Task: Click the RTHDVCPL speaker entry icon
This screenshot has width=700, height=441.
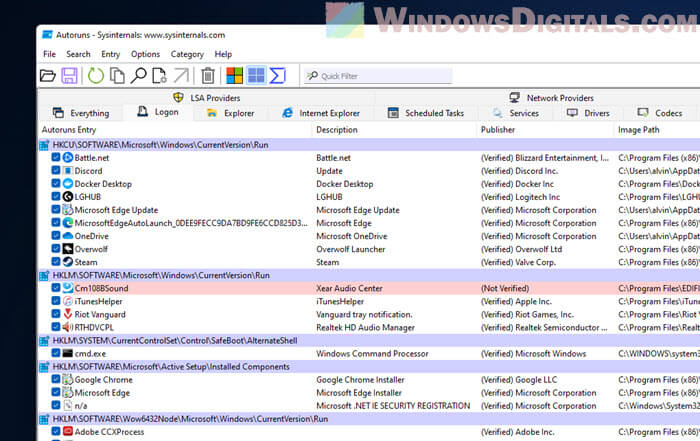Action: (x=68, y=327)
